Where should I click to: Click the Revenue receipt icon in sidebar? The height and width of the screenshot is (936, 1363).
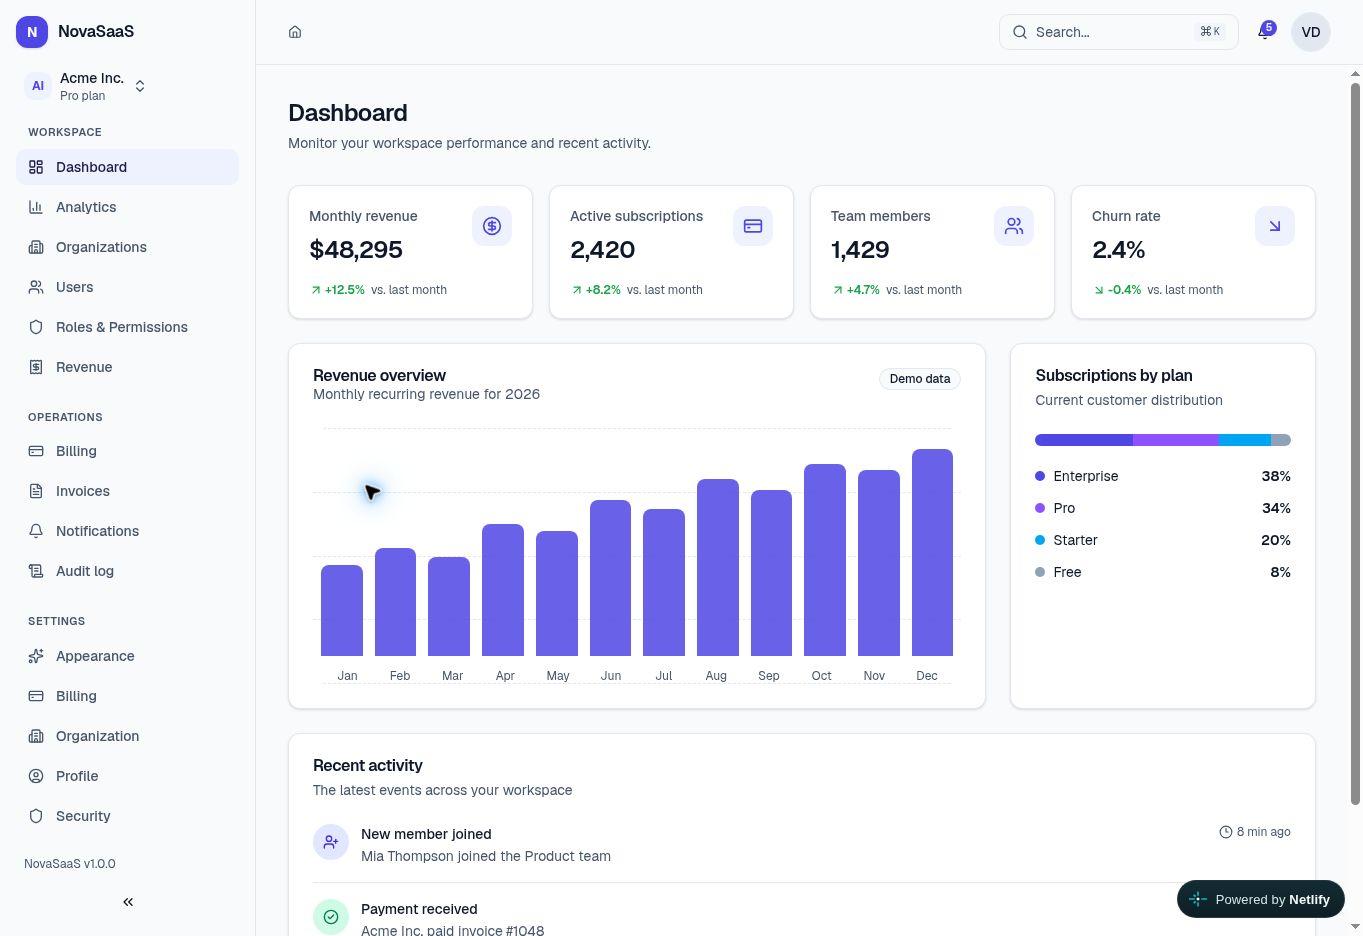(36, 367)
